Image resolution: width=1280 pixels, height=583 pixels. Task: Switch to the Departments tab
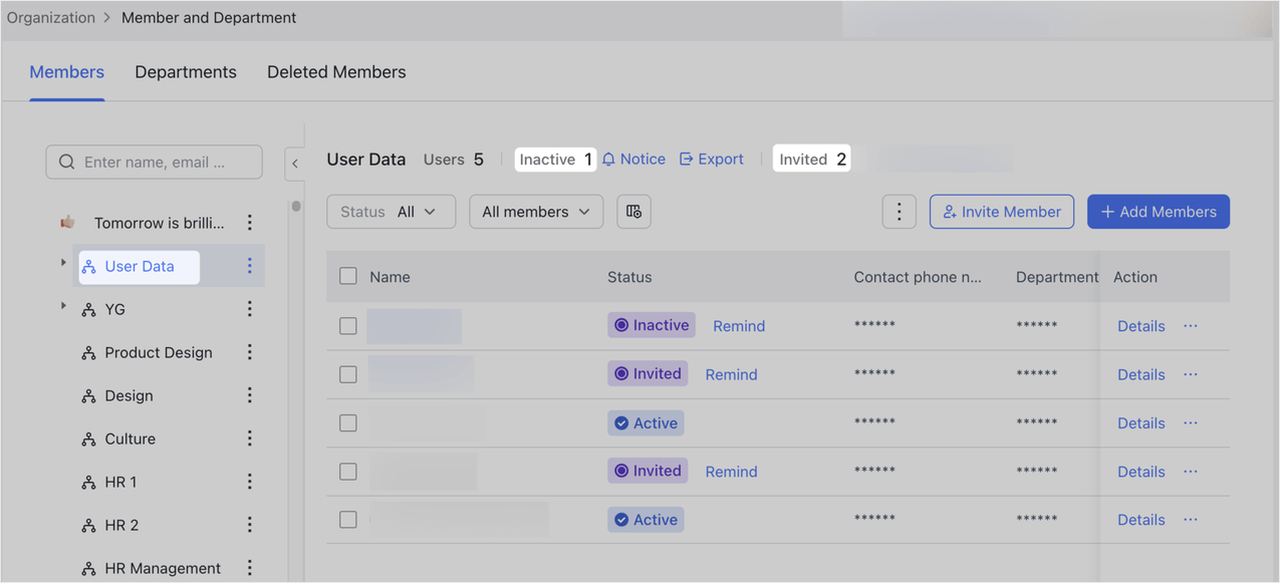186,72
